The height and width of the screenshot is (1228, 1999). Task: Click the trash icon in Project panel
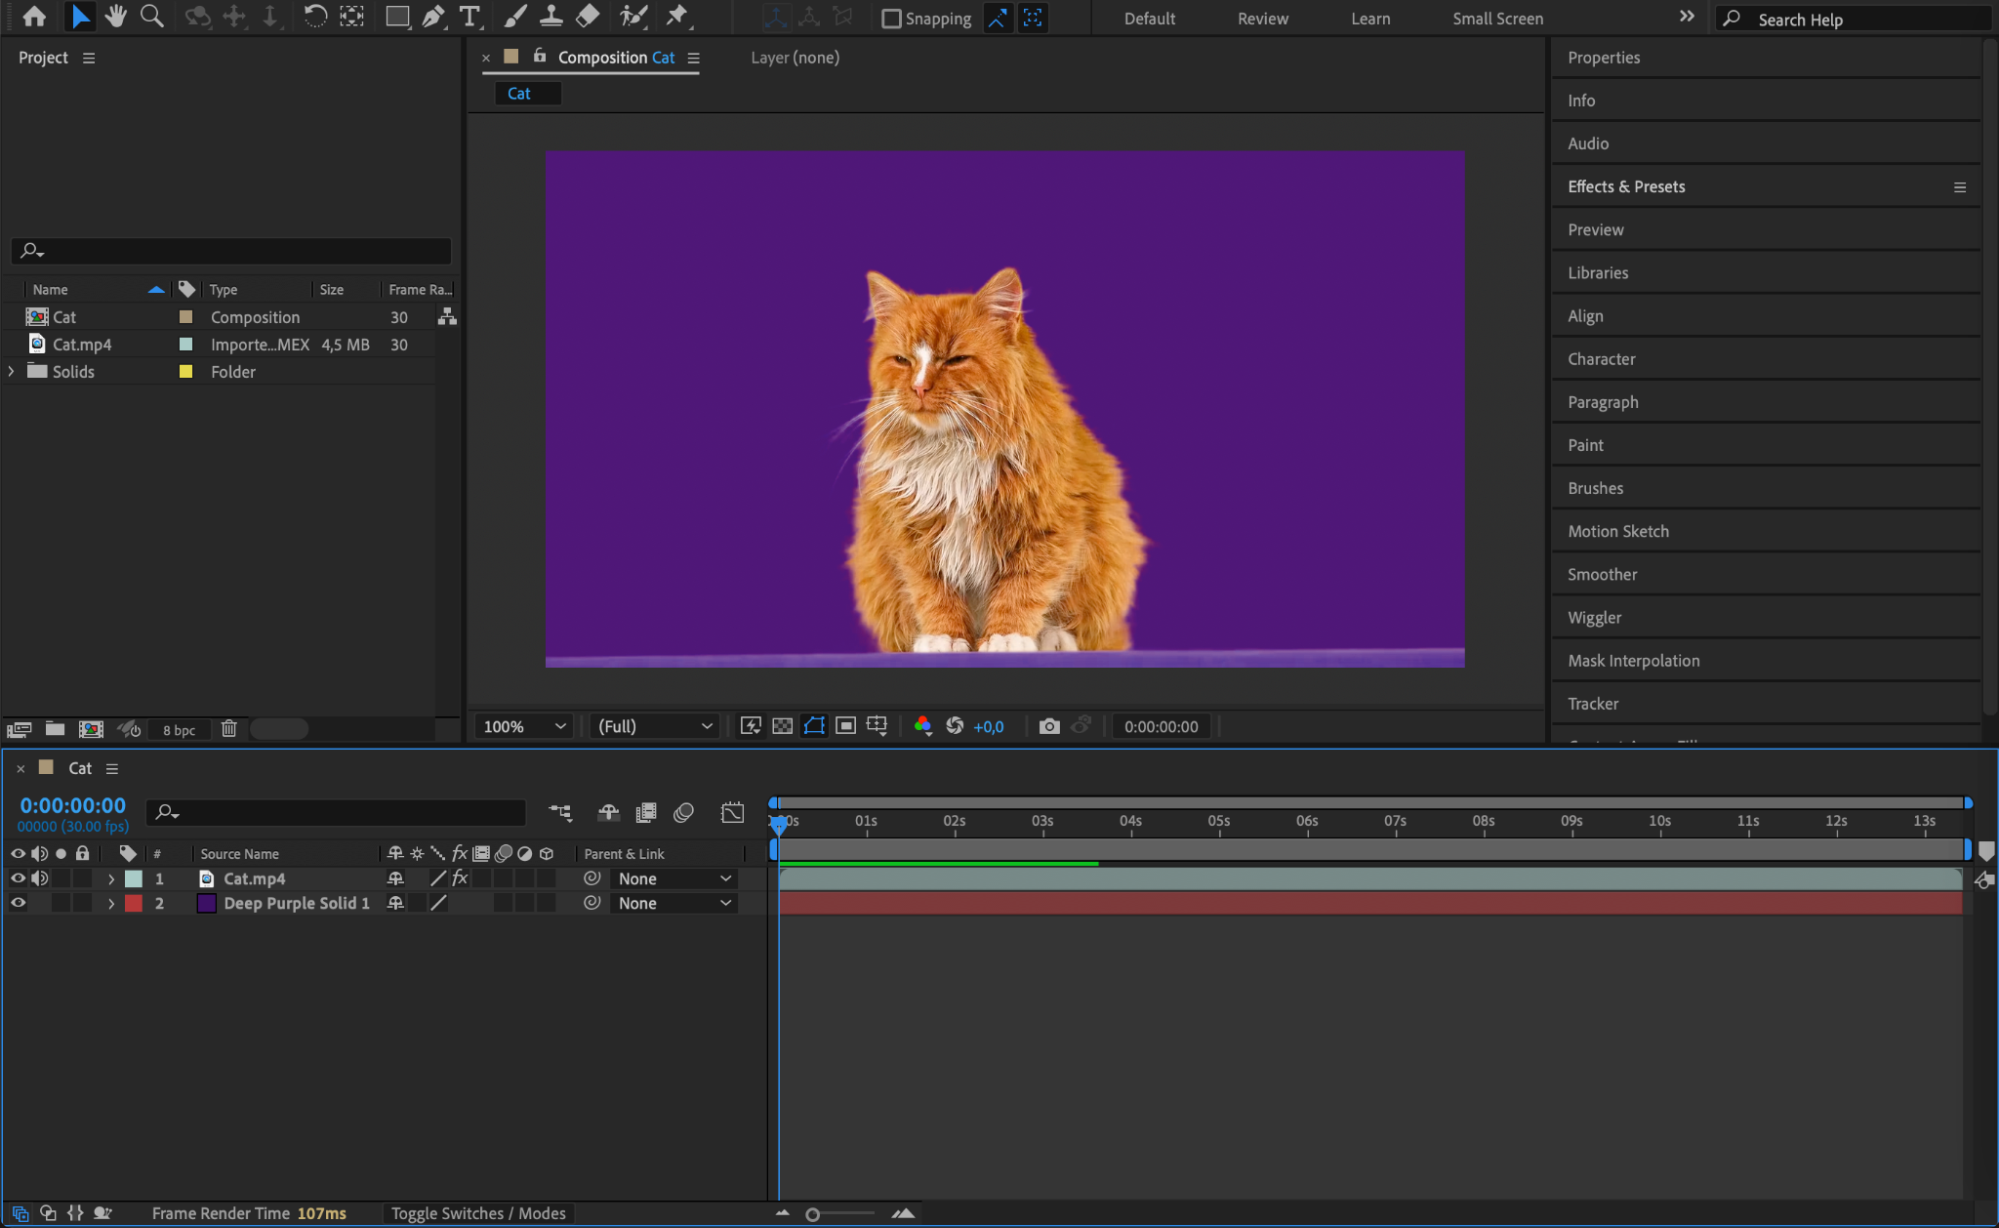[229, 729]
